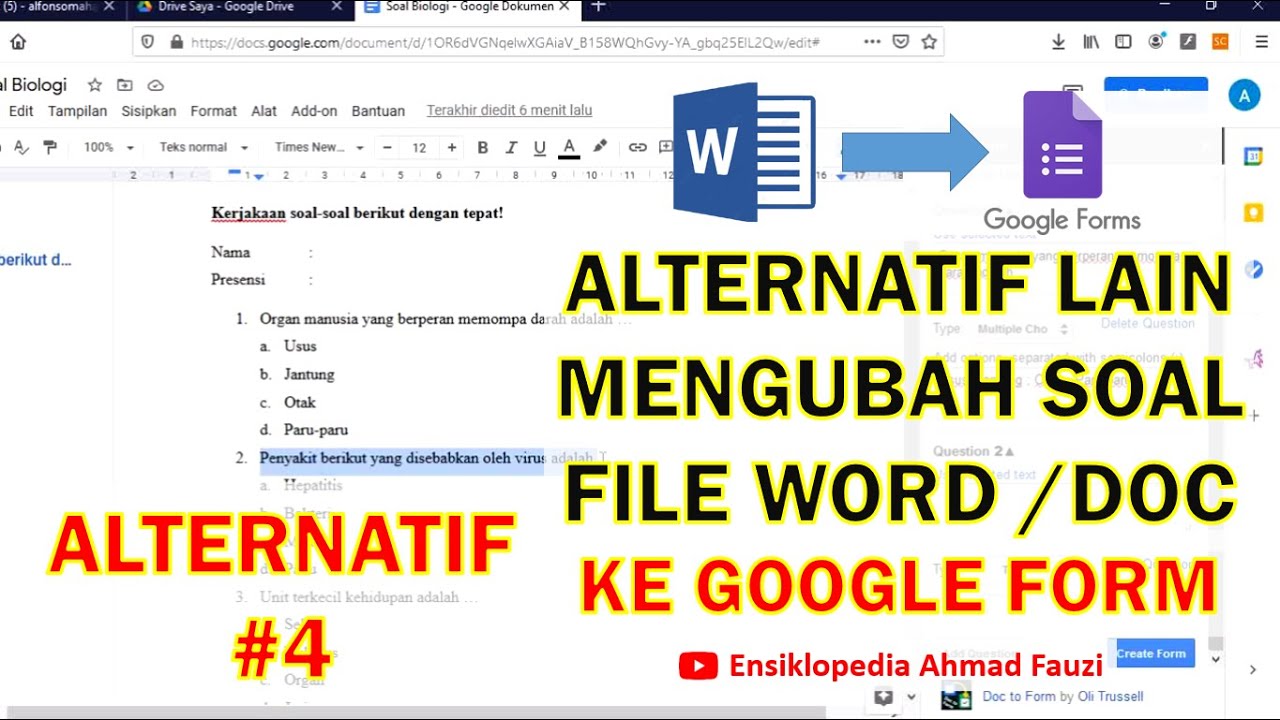Collapse Question 2 section arrow
1280x720 pixels.
coord(1009,452)
